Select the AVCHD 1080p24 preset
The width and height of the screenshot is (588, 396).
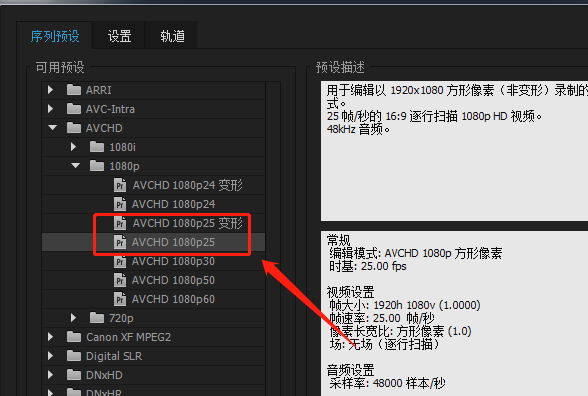[x=174, y=204]
